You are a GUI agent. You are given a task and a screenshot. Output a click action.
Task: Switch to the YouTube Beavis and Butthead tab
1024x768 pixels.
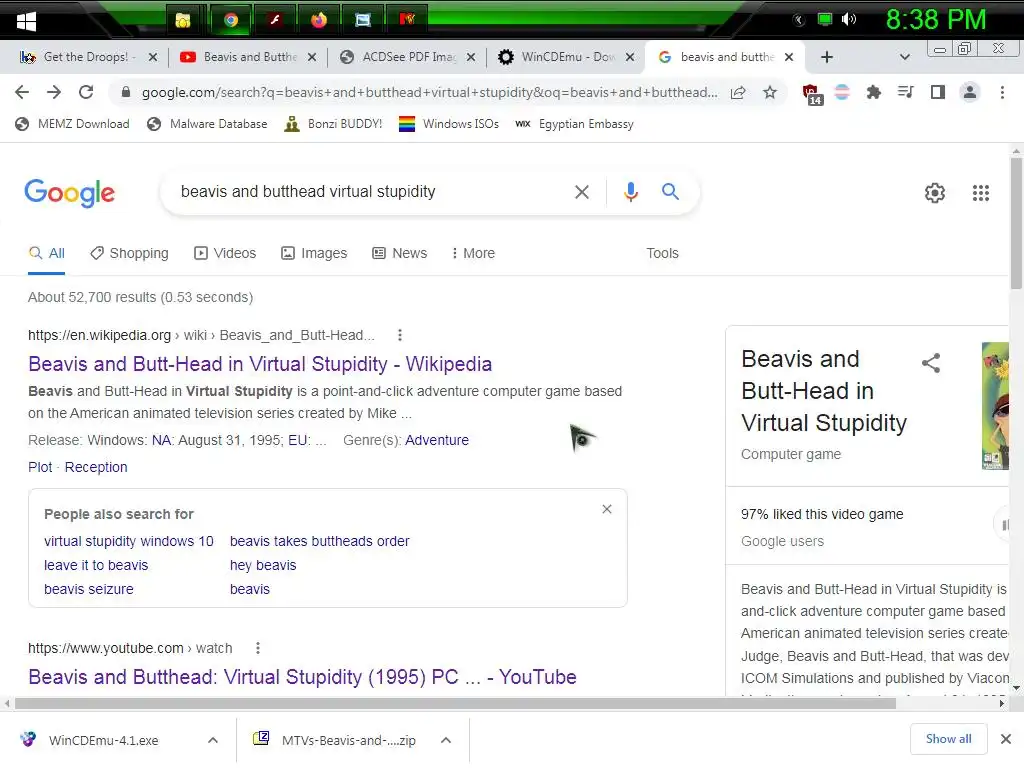(248, 57)
